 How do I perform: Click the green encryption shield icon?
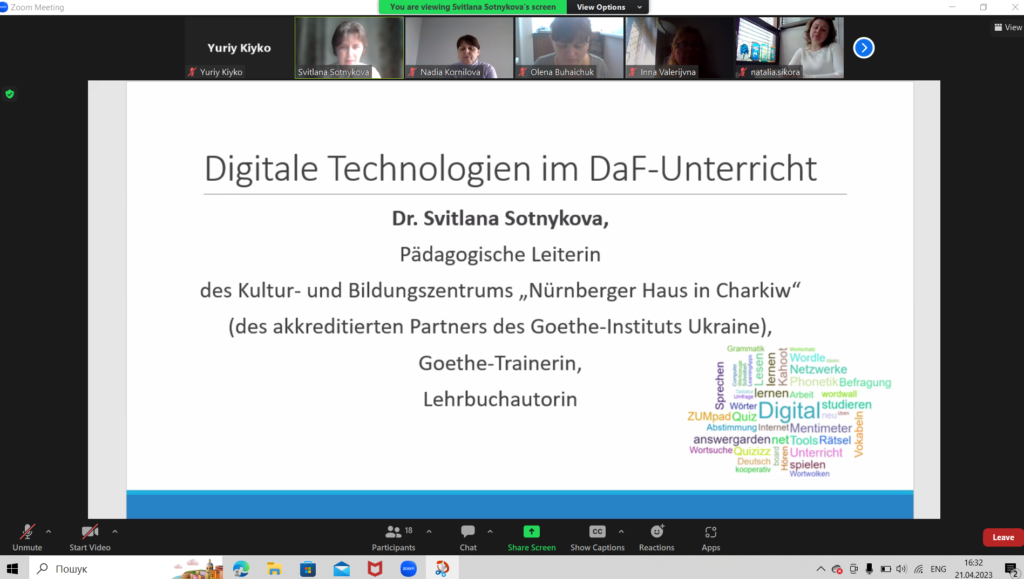tap(10, 94)
